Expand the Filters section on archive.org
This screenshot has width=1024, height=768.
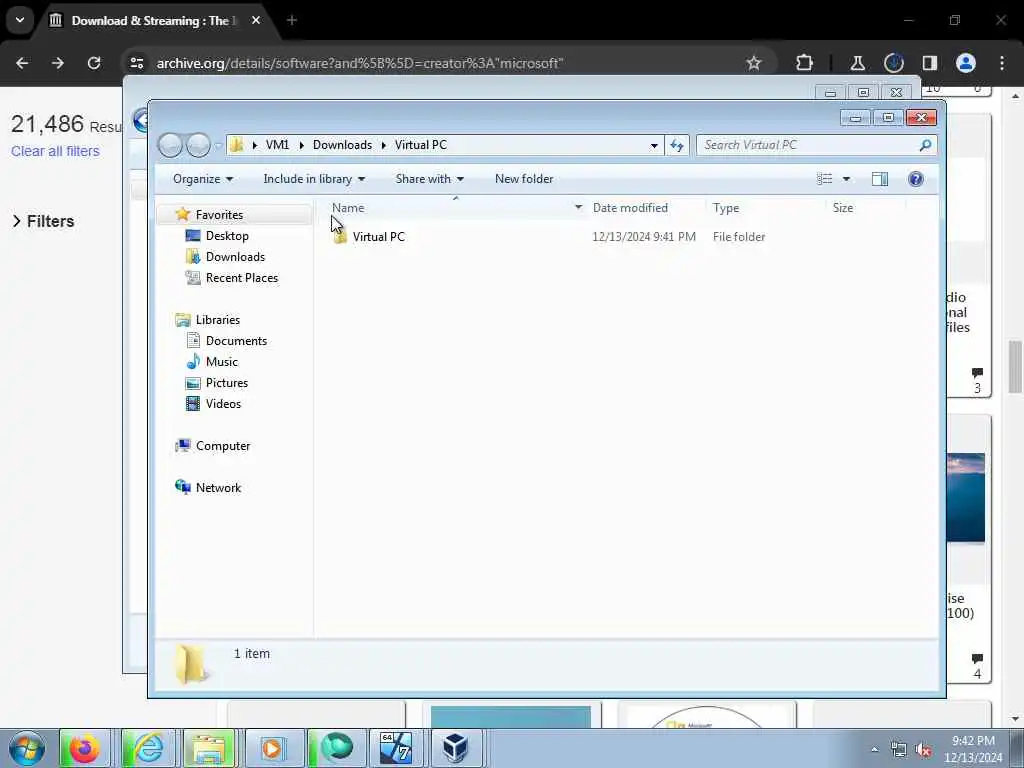pyautogui.click(x=43, y=221)
